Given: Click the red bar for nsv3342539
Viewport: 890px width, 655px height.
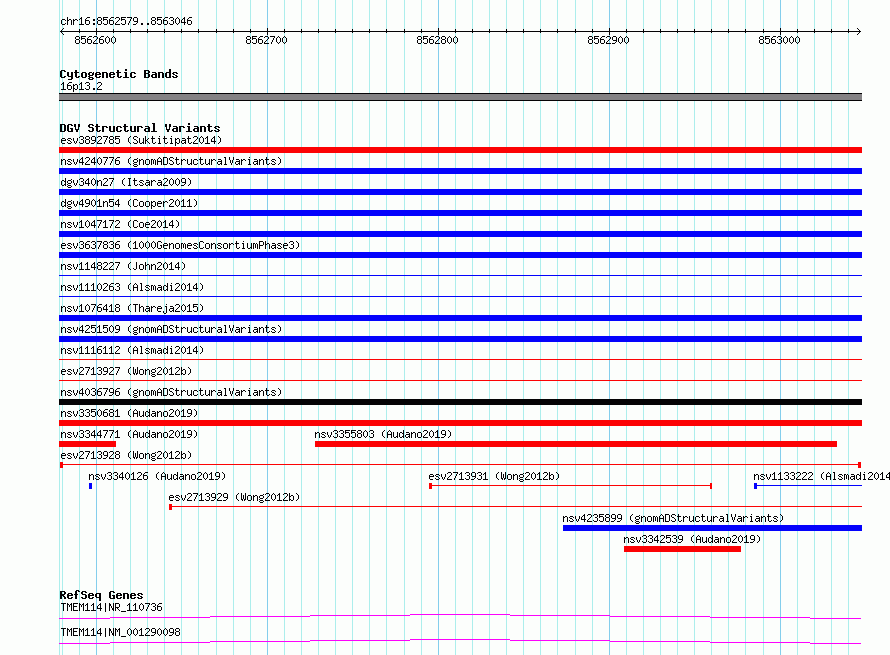Looking at the screenshot, I should [682, 549].
